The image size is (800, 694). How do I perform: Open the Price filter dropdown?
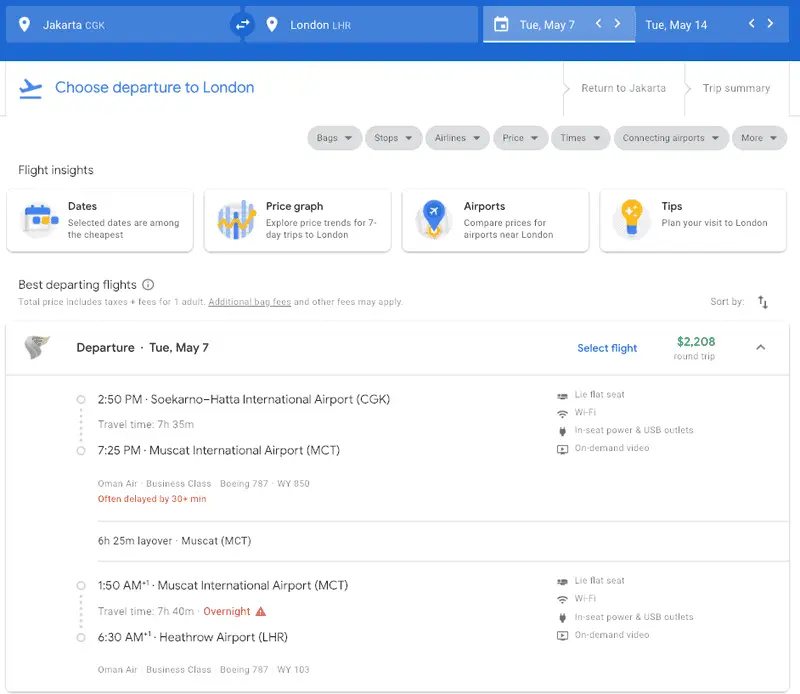click(520, 138)
